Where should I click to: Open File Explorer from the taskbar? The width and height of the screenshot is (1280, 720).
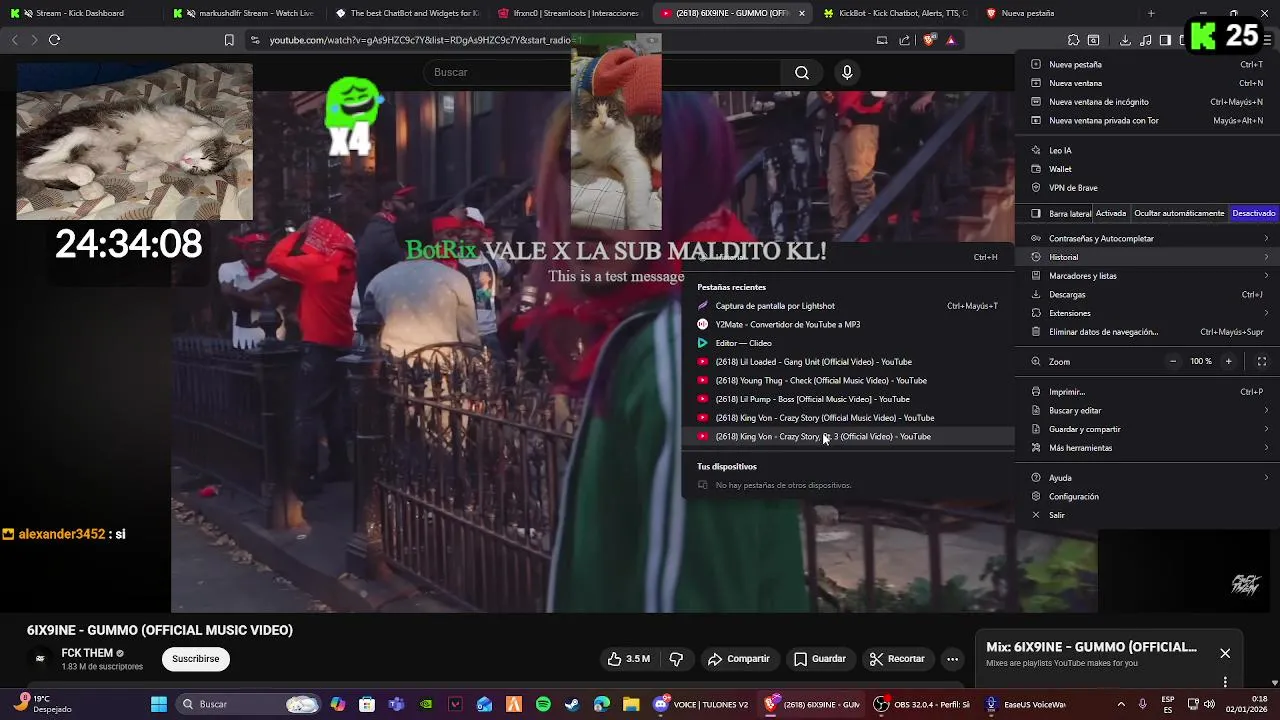(631, 704)
